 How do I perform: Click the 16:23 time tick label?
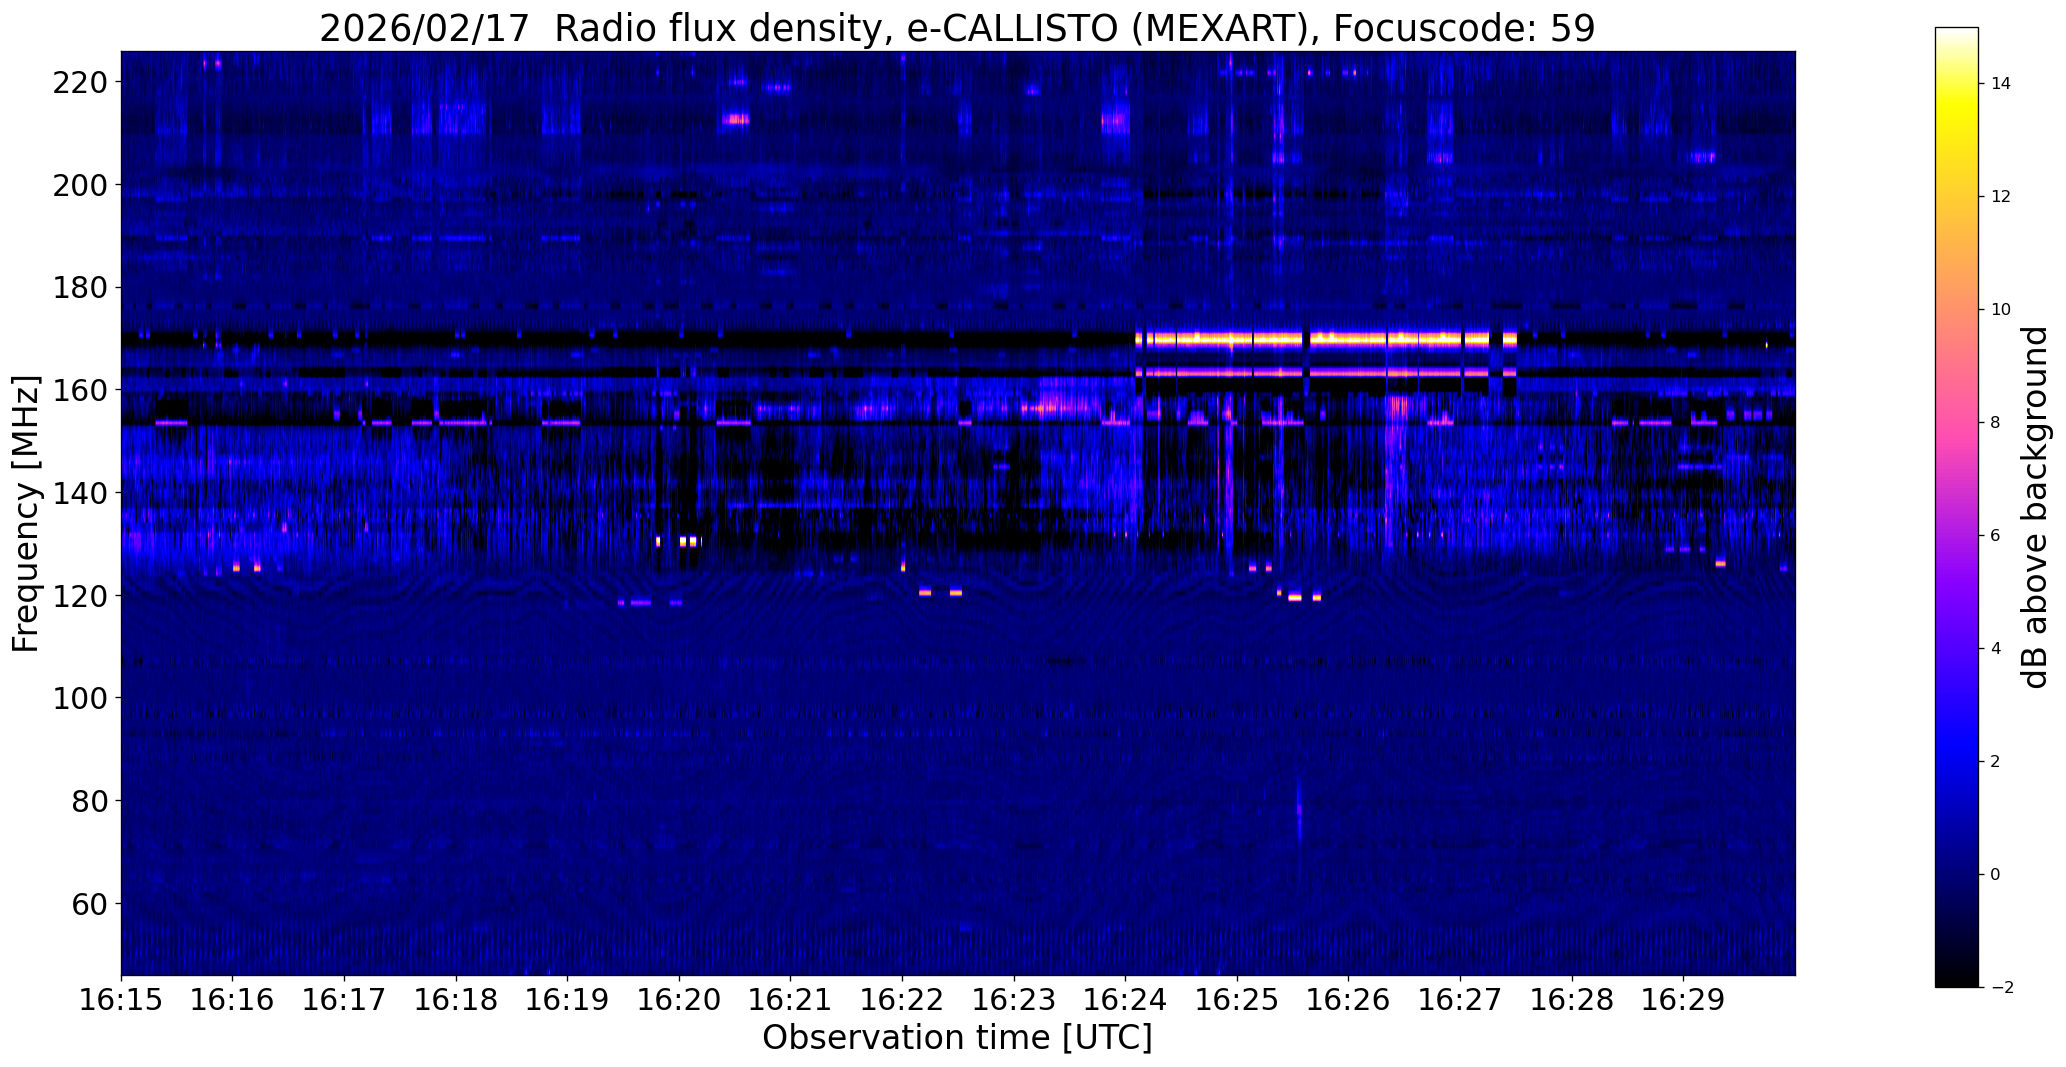coord(1014,1000)
